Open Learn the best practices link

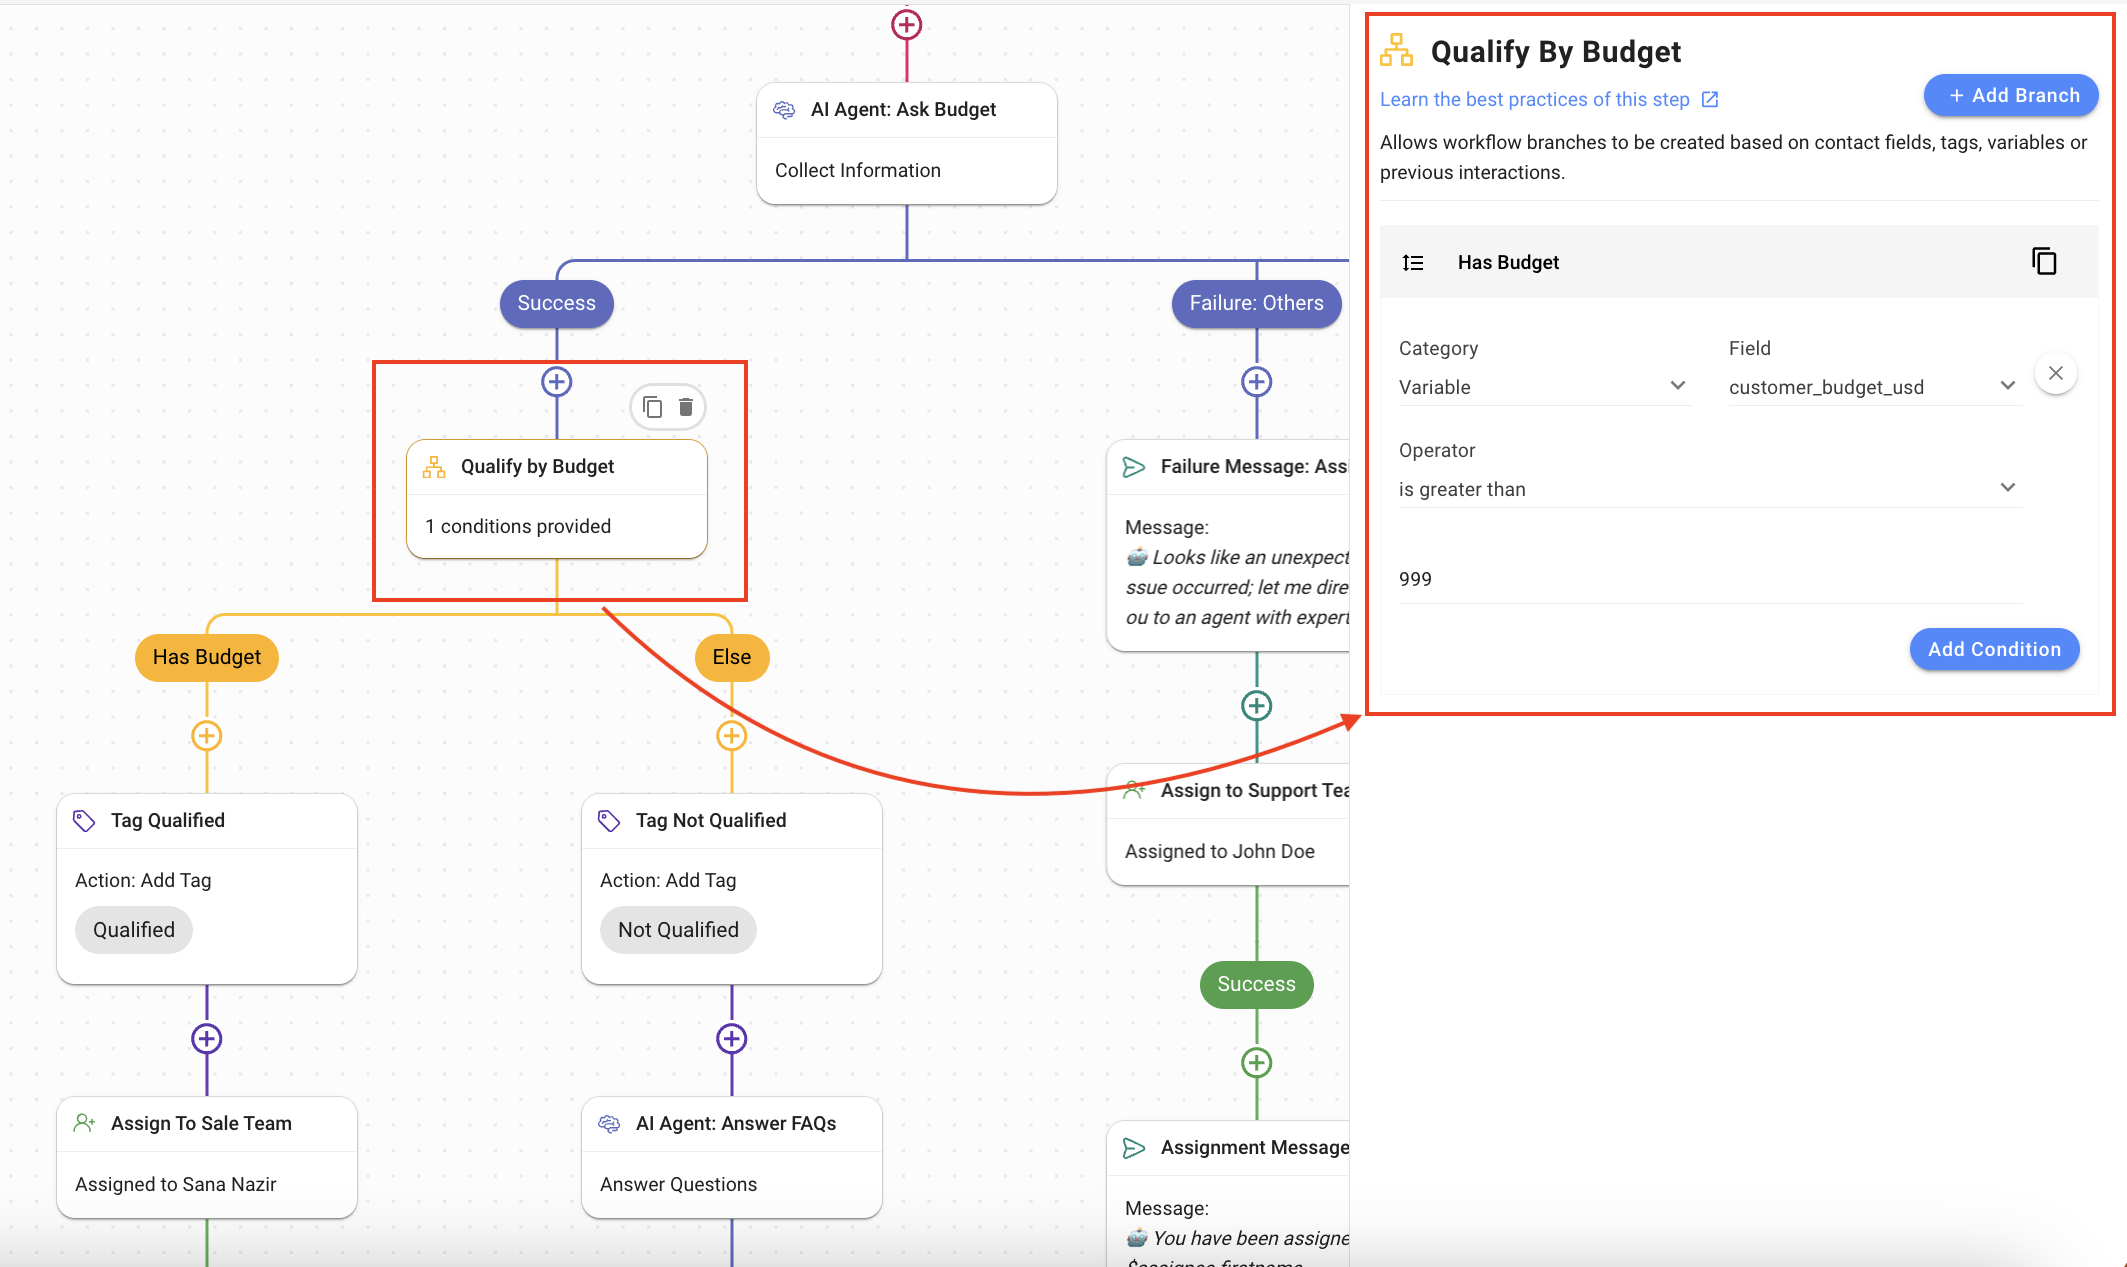pos(1535,99)
